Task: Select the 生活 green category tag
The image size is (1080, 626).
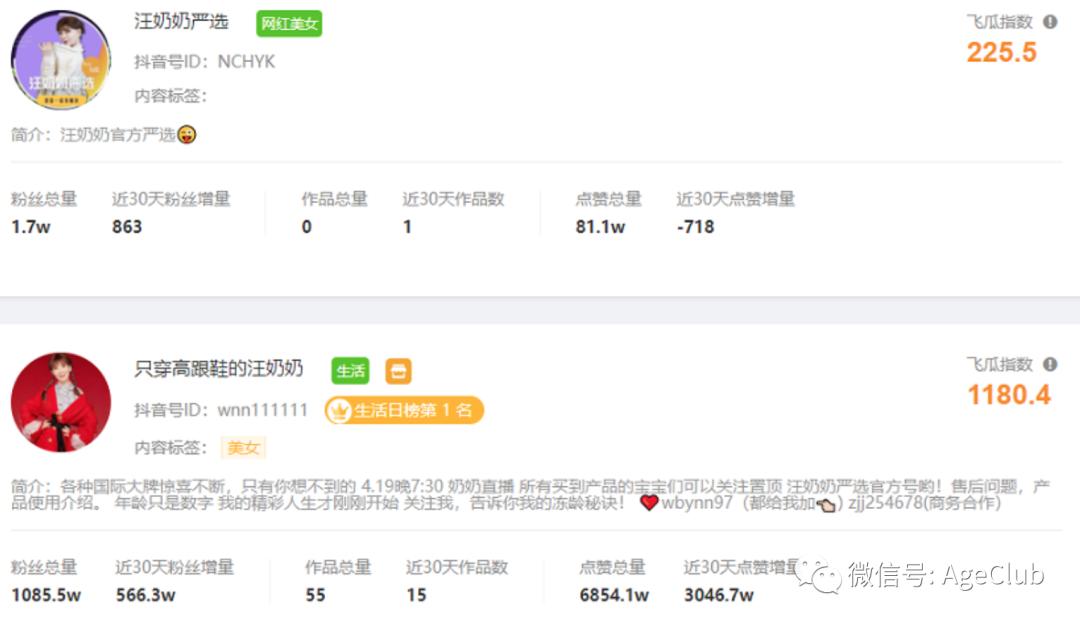Action: click(350, 371)
